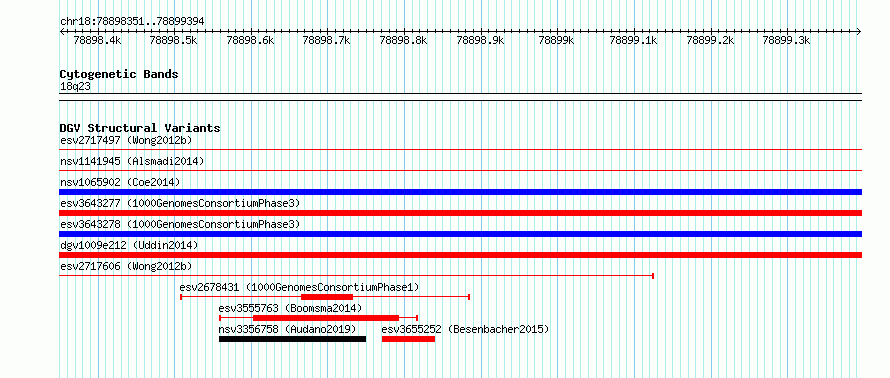
Task: Click the 78898.7k ruler tick label
Action: 327,40
